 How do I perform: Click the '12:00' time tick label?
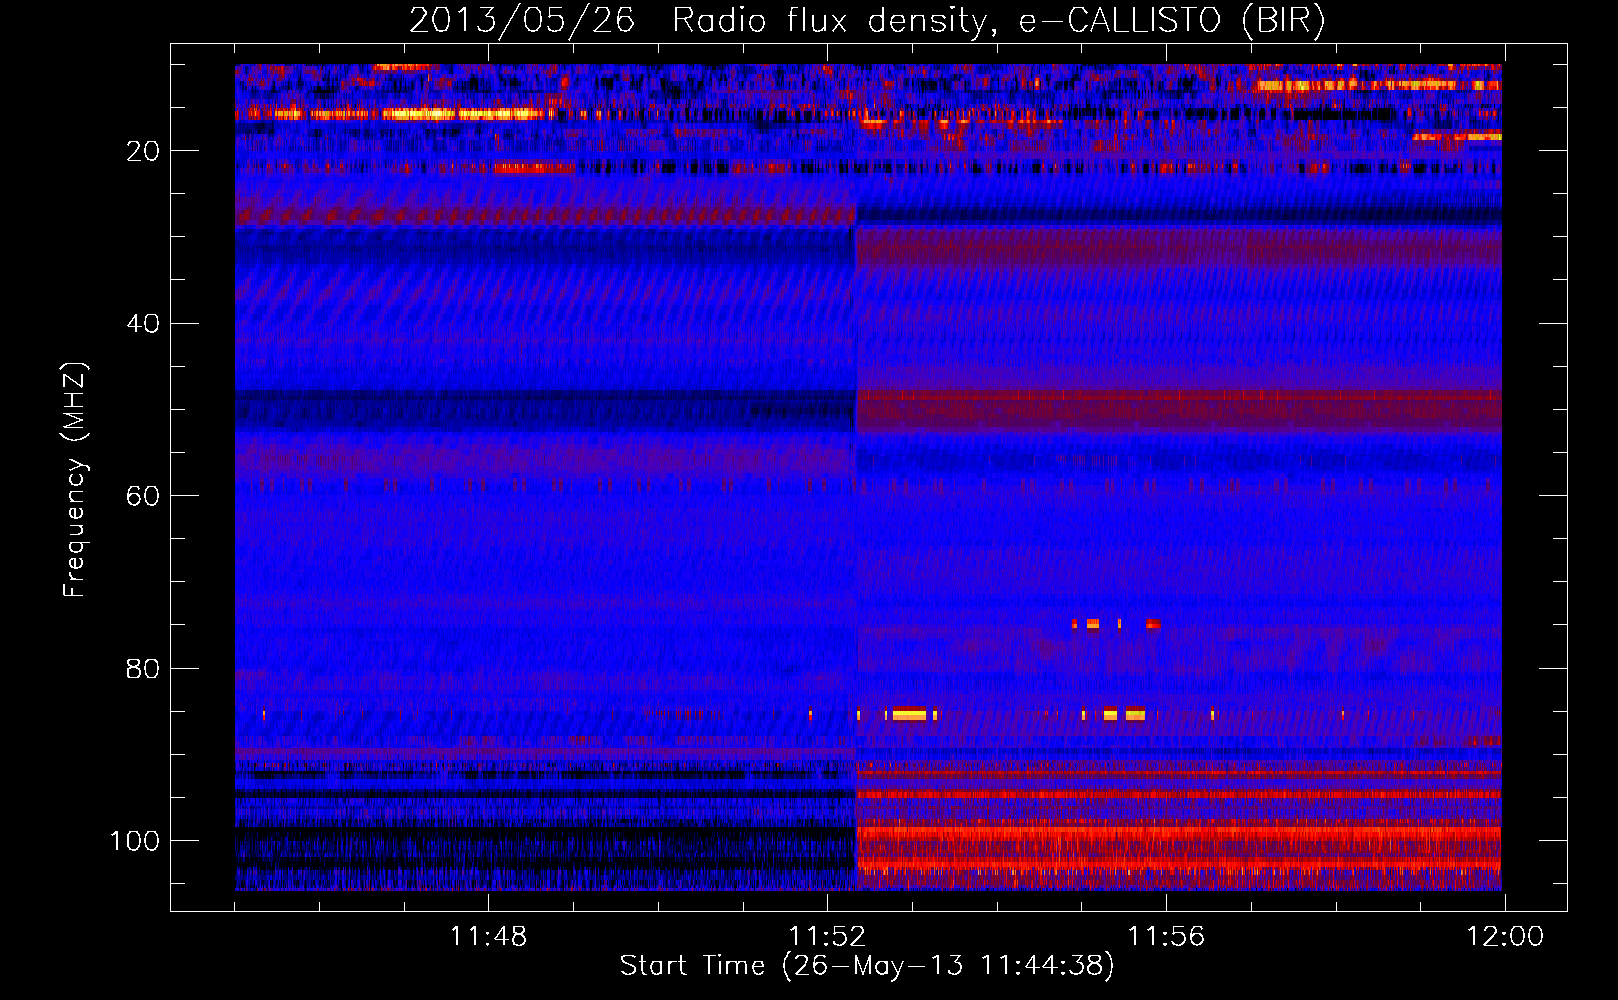(1505, 937)
